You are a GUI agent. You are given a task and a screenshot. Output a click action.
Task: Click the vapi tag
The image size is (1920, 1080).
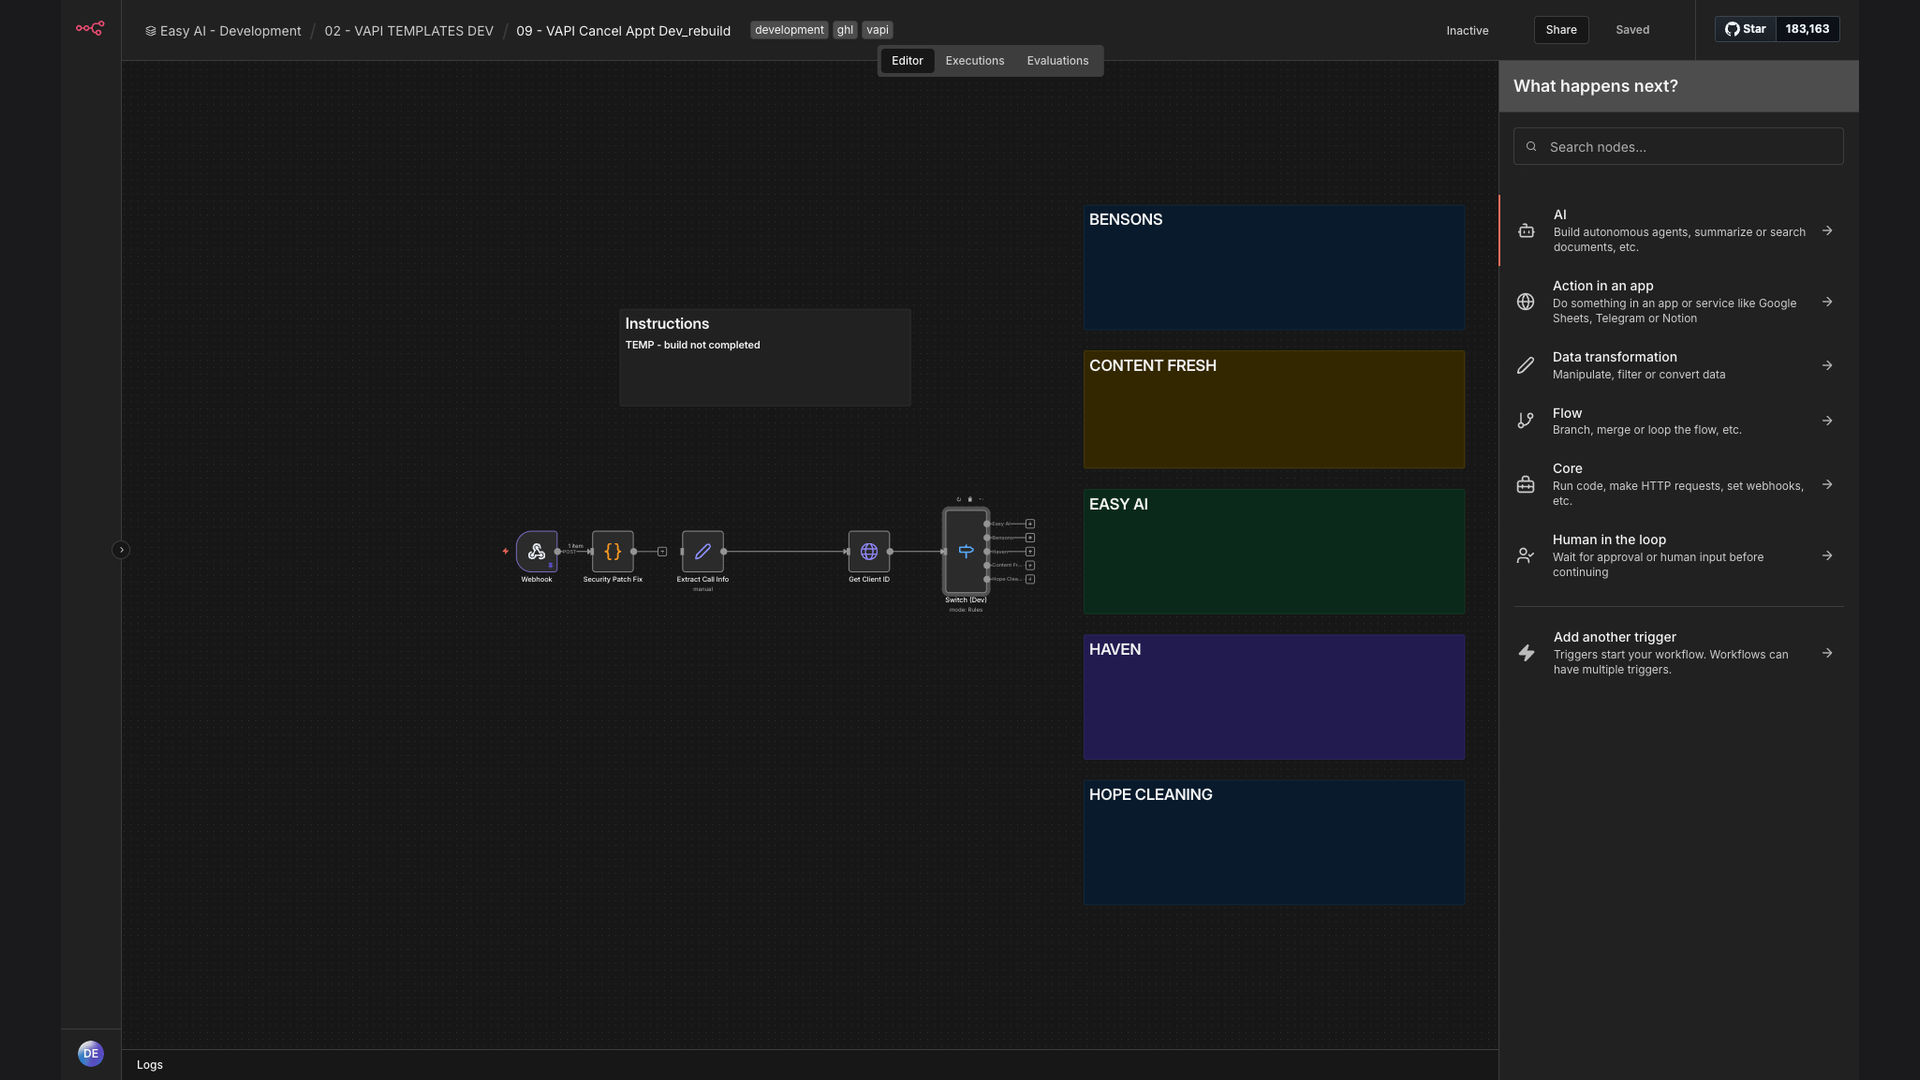click(x=877, y=30)
